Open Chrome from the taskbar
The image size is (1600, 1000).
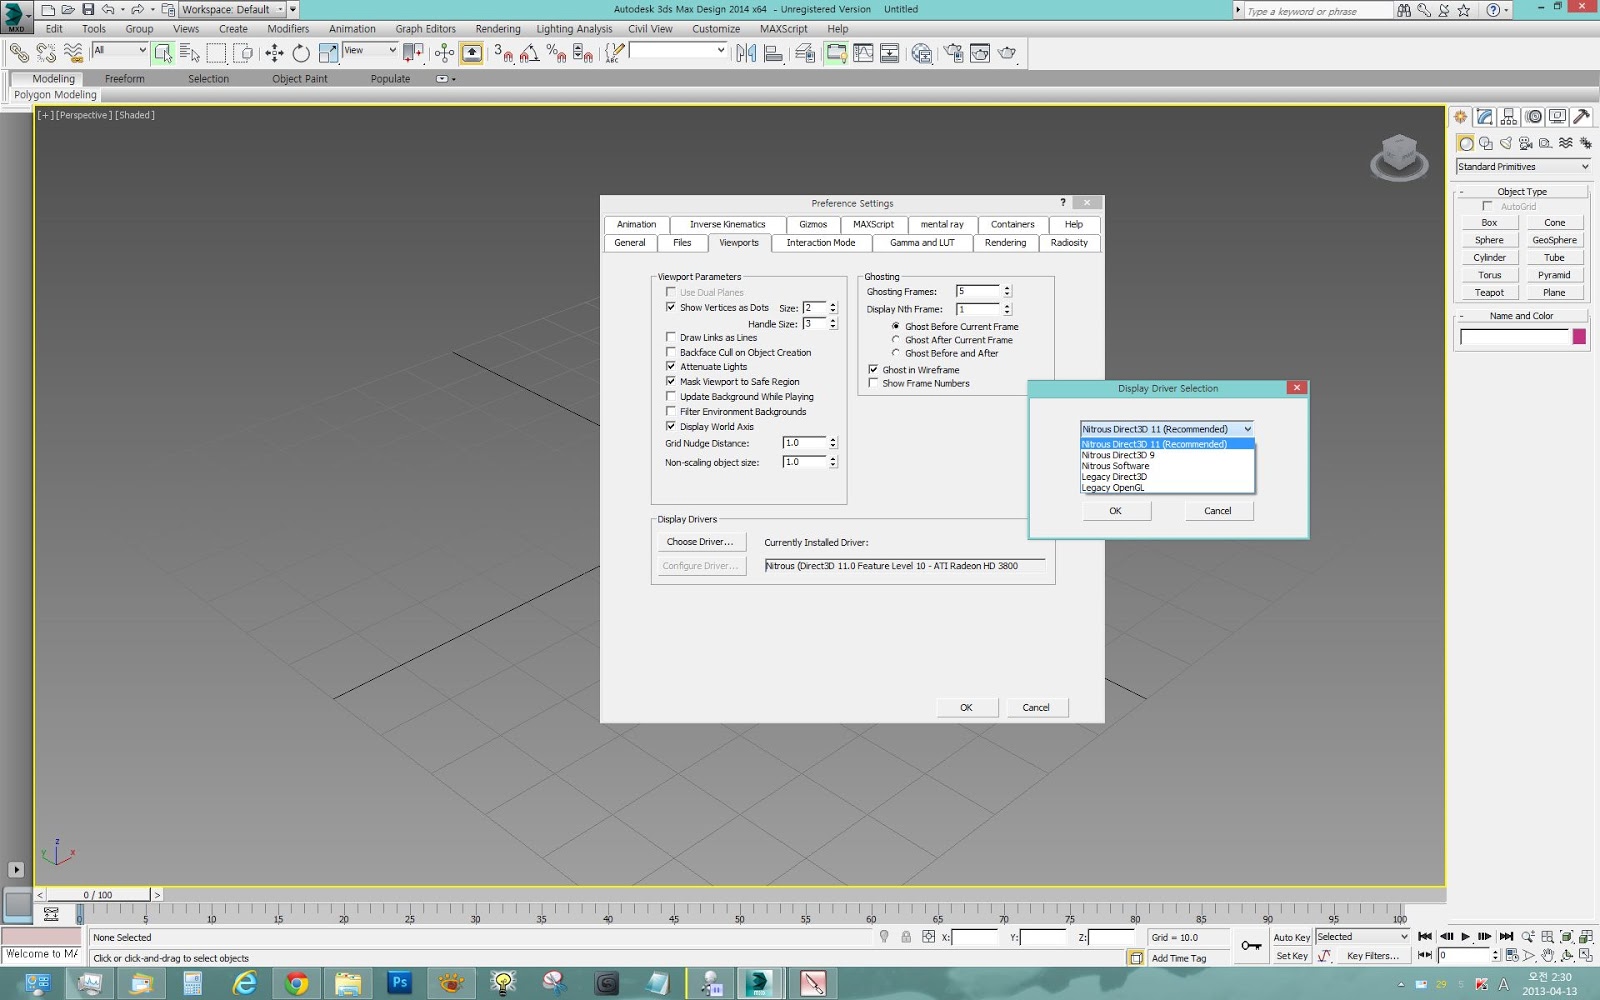[296, 983]
